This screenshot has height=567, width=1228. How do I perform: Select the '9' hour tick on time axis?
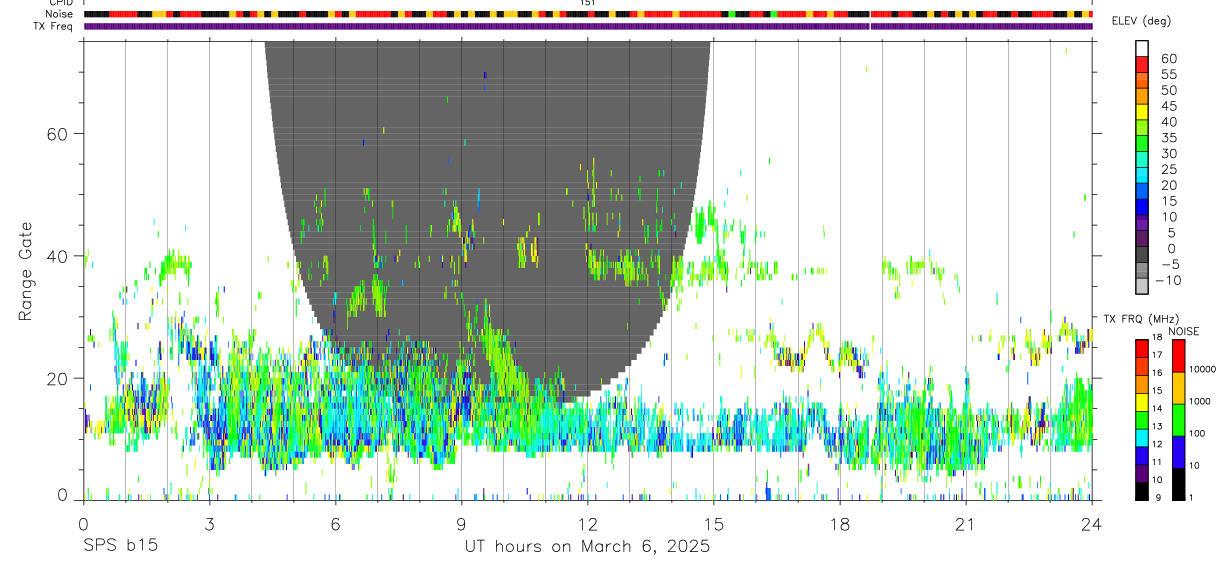coord(461,524)
